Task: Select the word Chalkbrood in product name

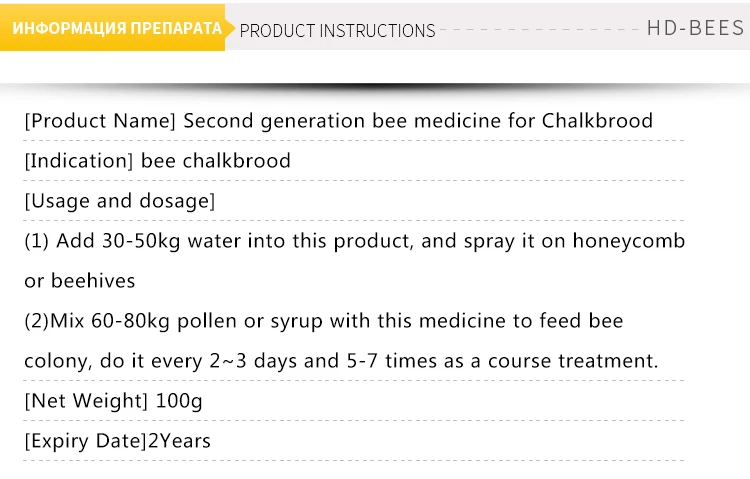Action: 597,121
